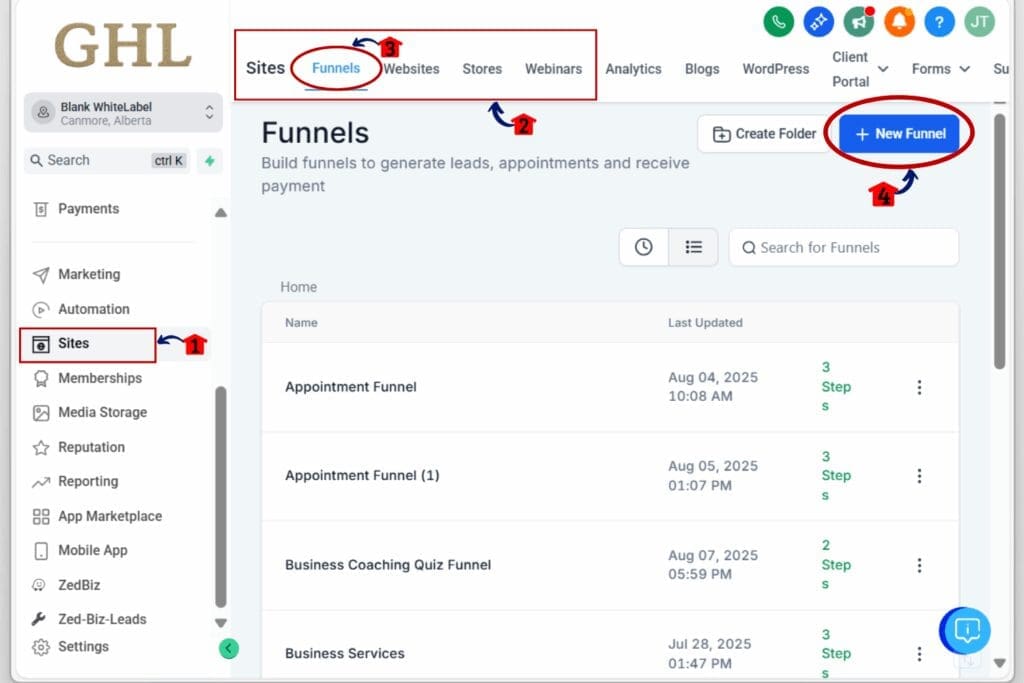Image resolution: width=1024 pixels, height=683 pixels.
Task: Click the Reputation star icon
Action: tap(40, 447)
